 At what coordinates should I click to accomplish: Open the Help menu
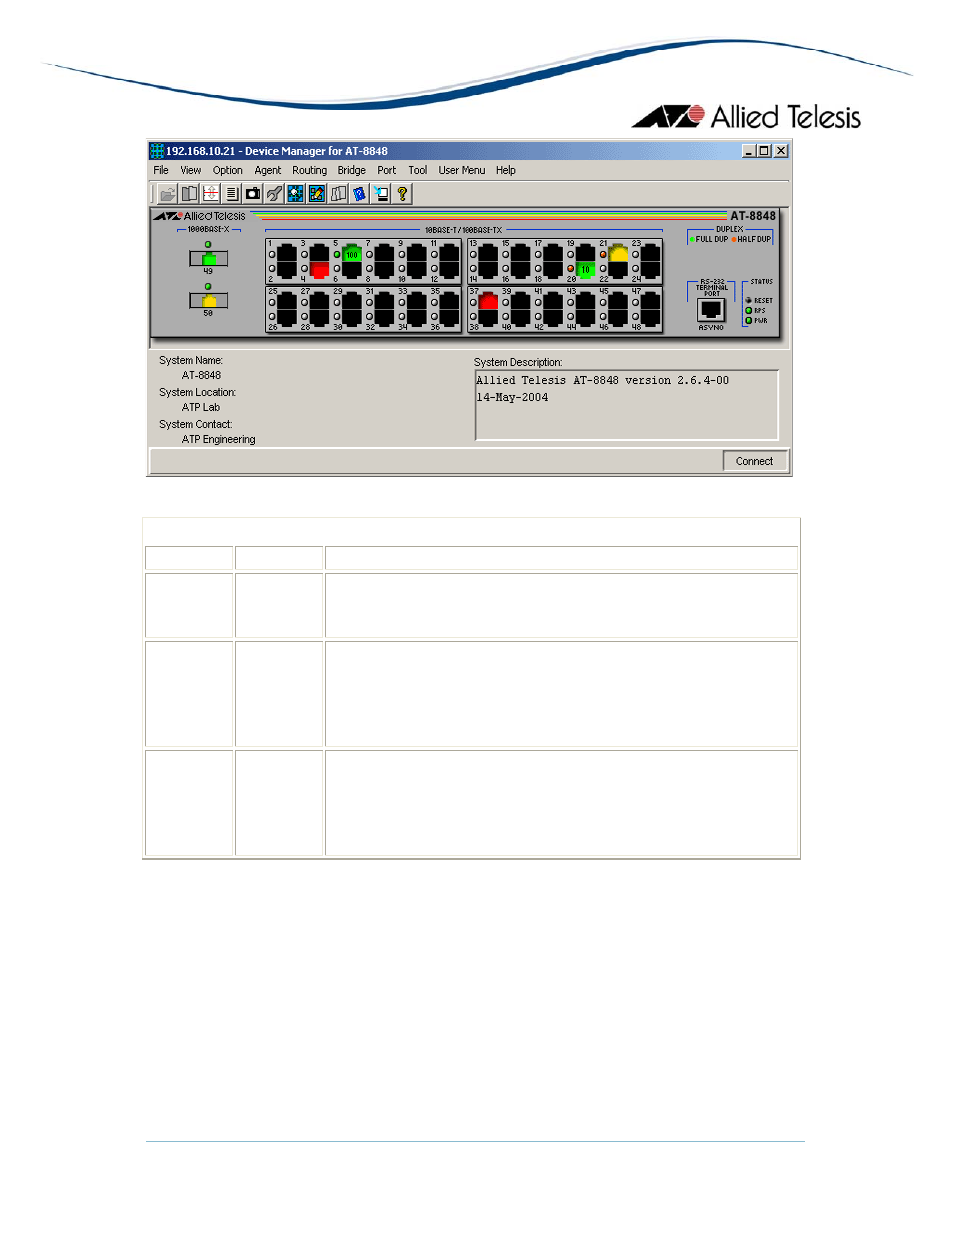[x=506, y=170]
